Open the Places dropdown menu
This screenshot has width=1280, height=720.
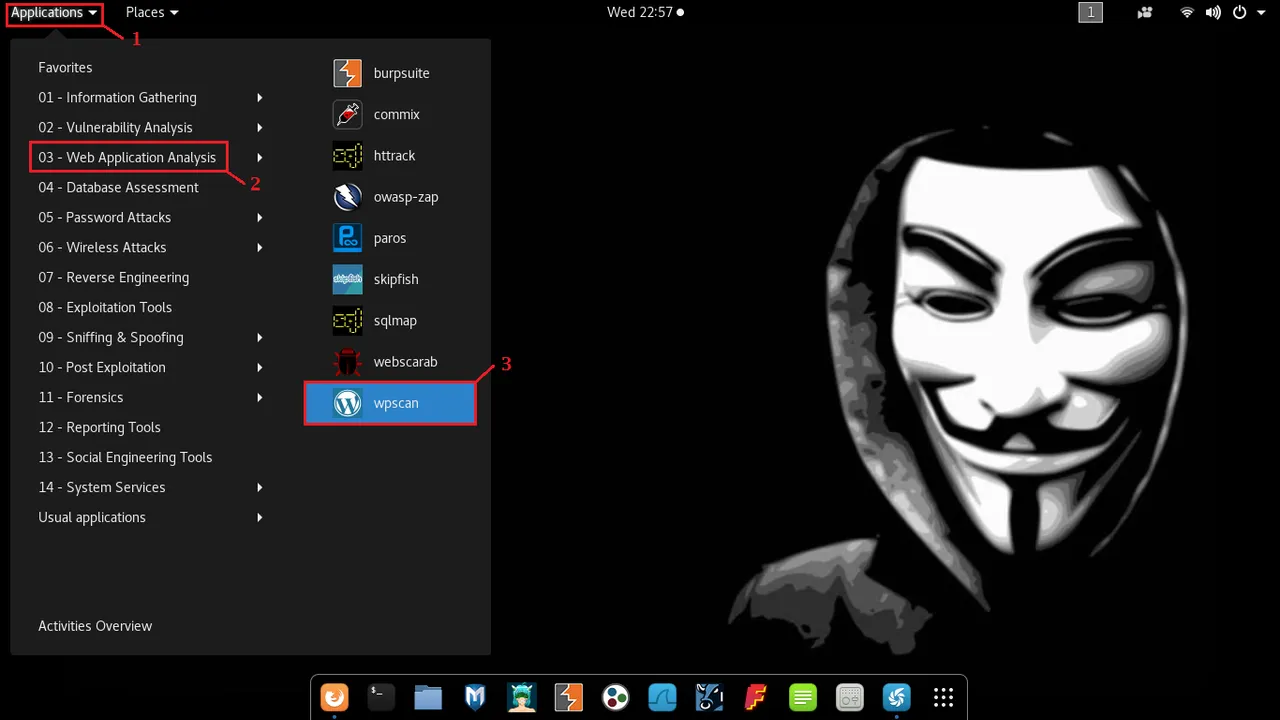pyautogui.click(x=152, y=13)
